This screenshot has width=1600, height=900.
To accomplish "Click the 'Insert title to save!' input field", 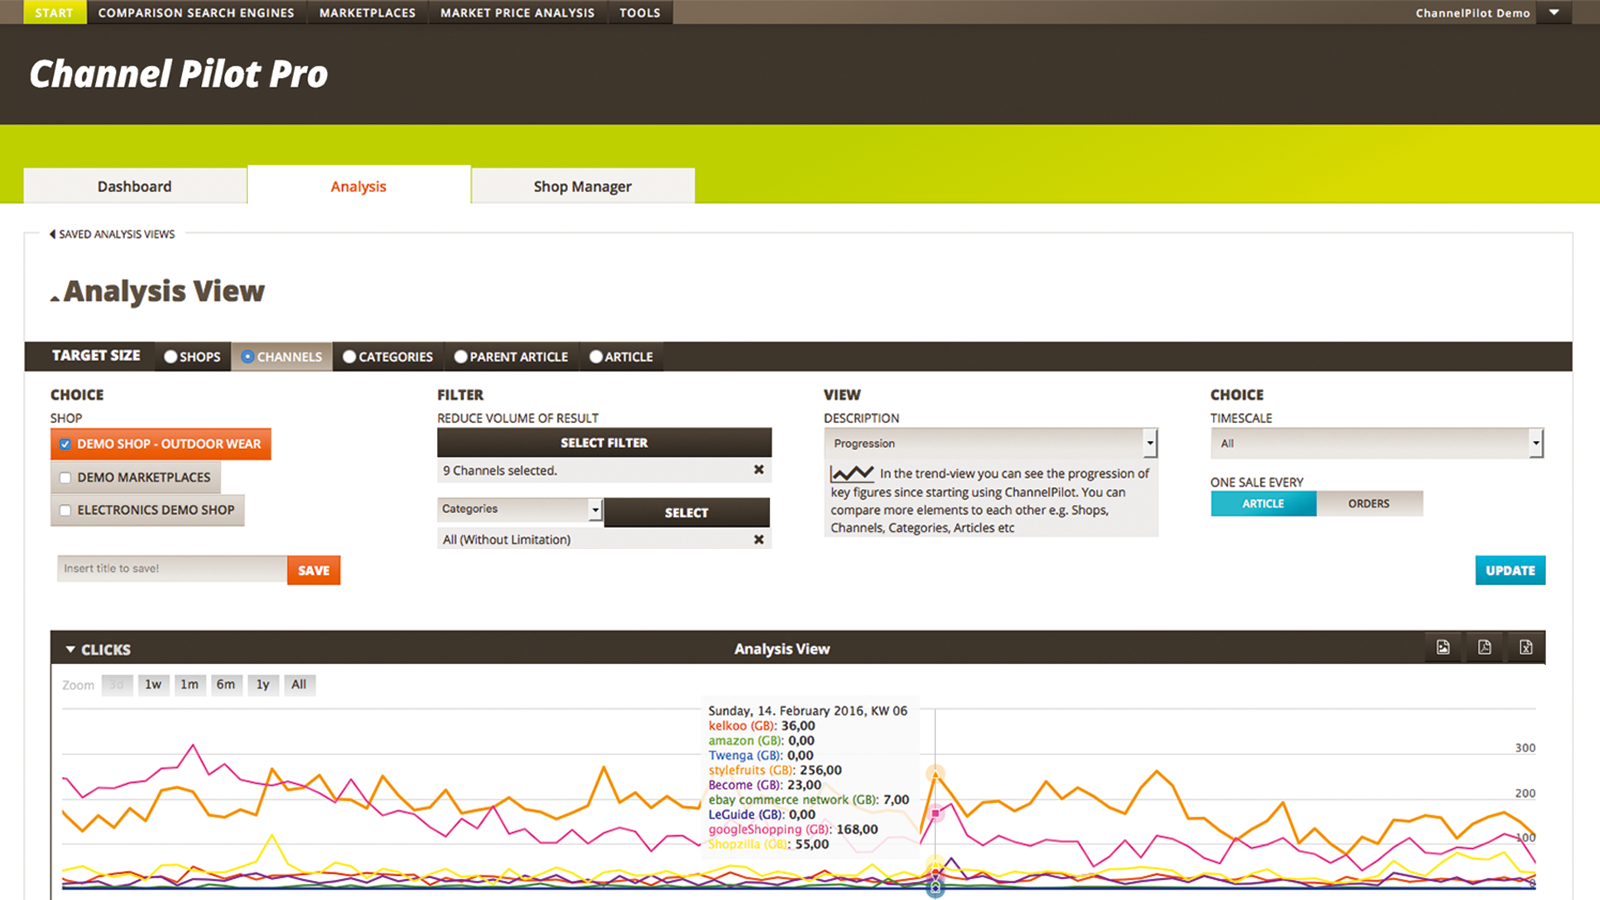I will point(170,568).
